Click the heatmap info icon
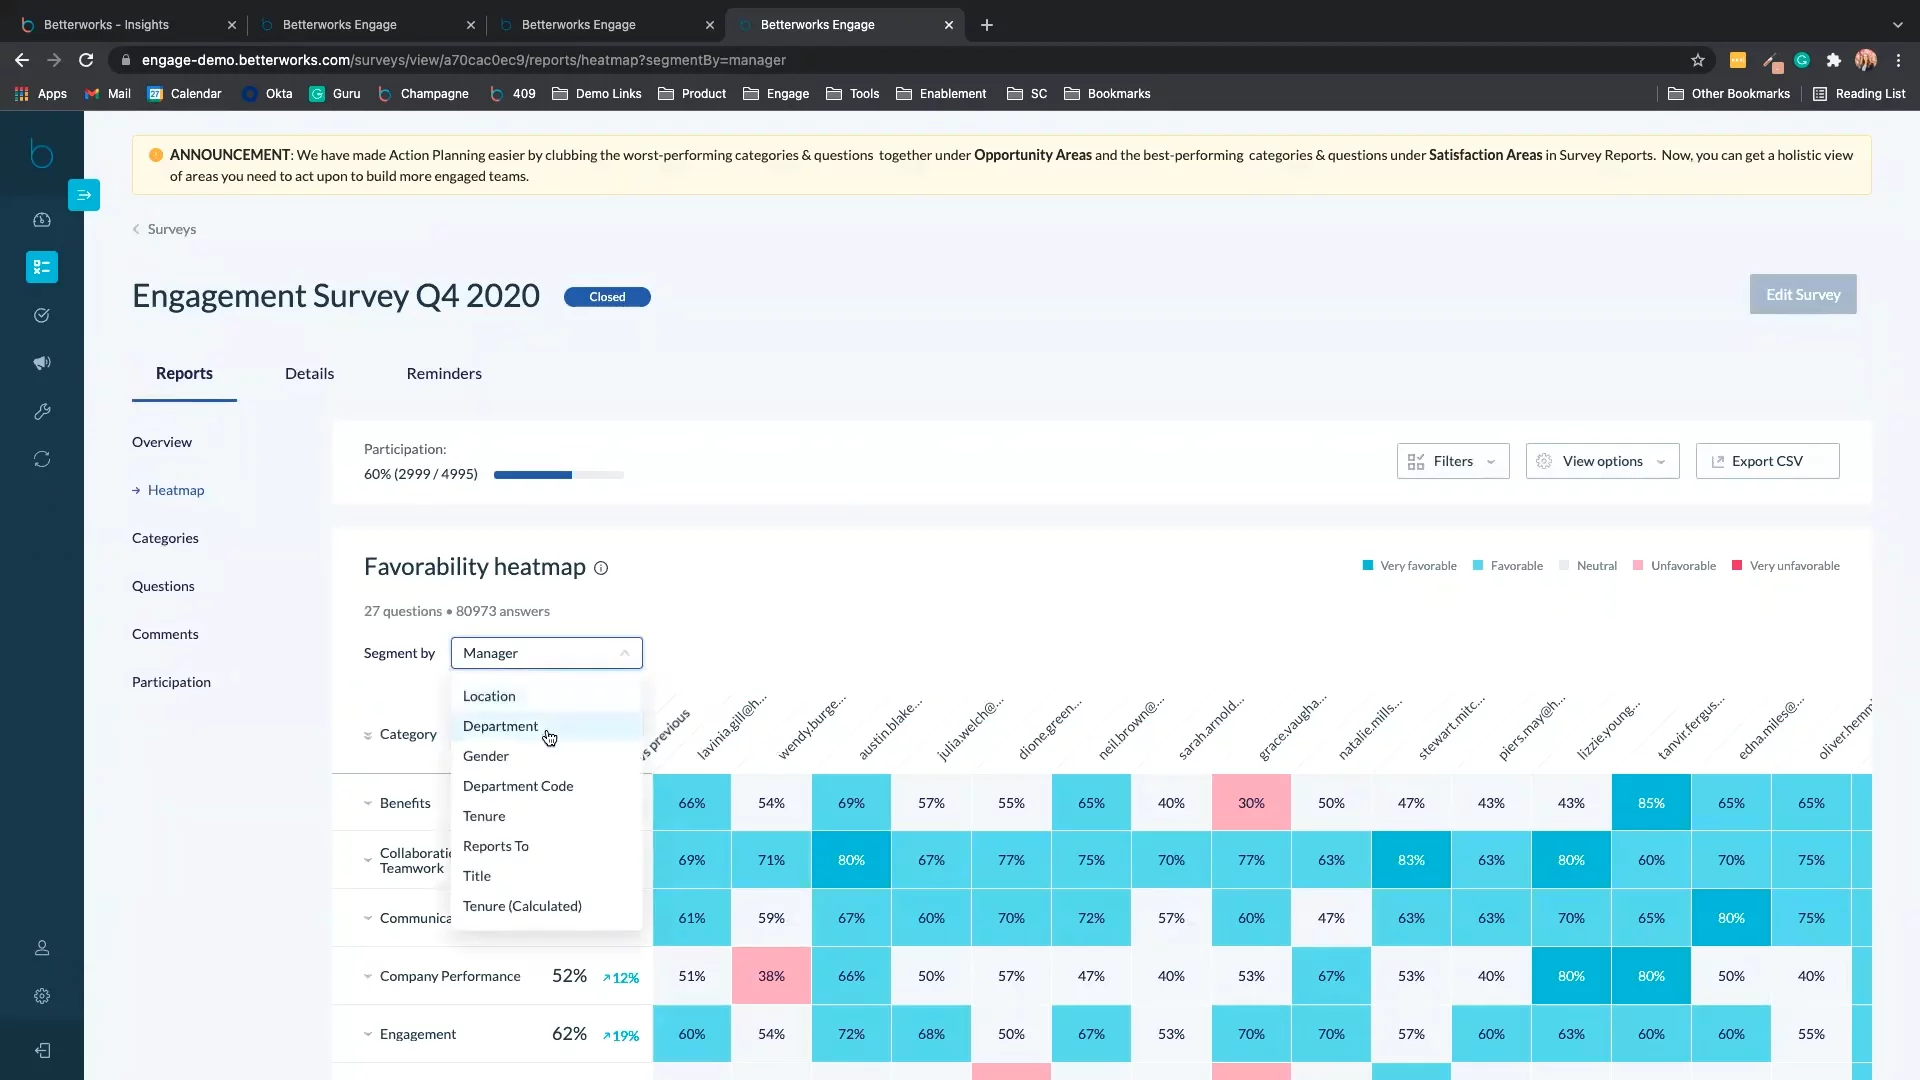 (601, 568)
